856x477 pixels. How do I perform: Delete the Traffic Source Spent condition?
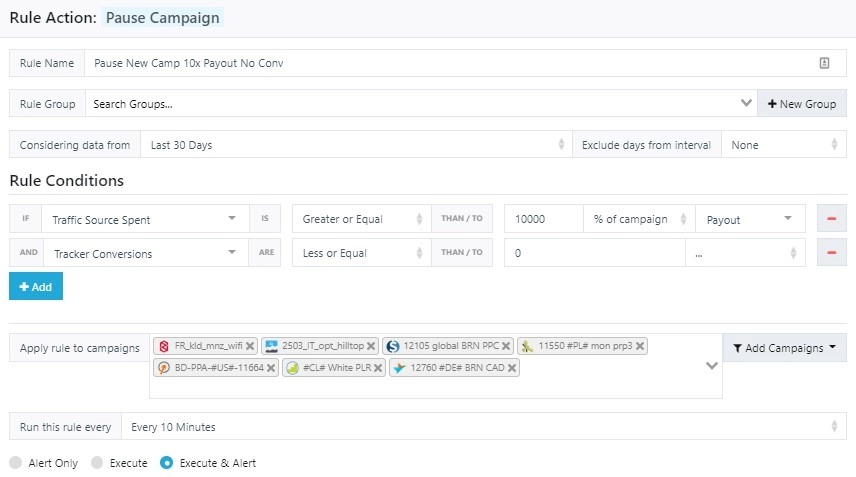click(x=831, y=219)
